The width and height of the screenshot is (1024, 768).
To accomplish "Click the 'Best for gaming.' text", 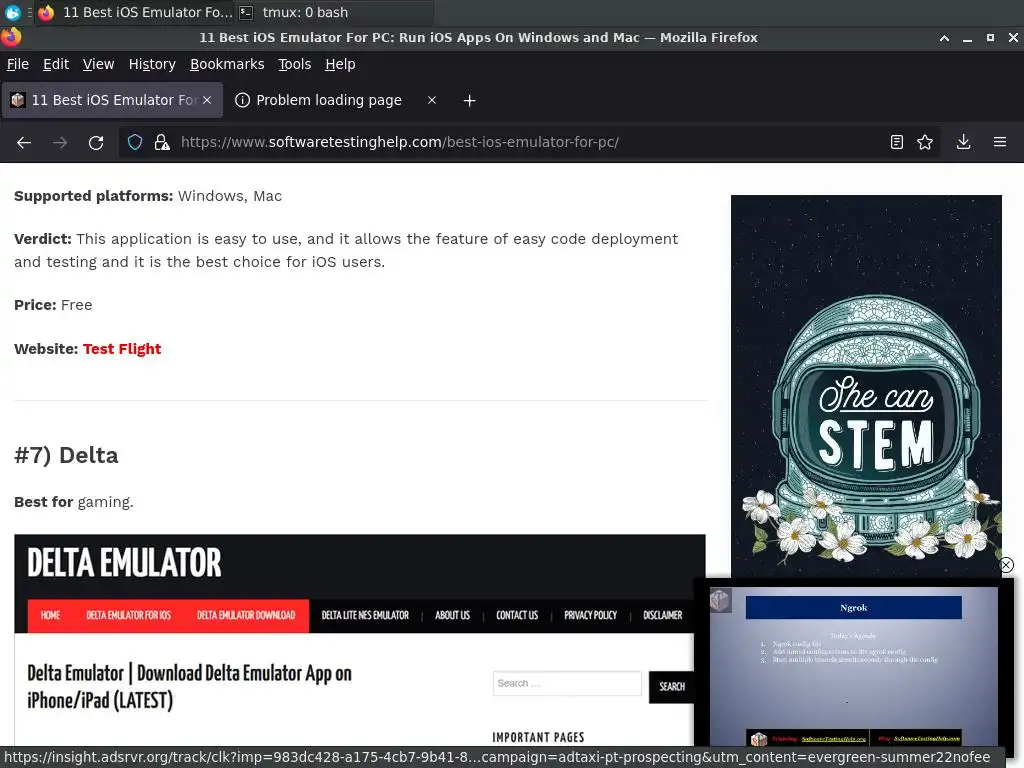I will click(74, 502).
